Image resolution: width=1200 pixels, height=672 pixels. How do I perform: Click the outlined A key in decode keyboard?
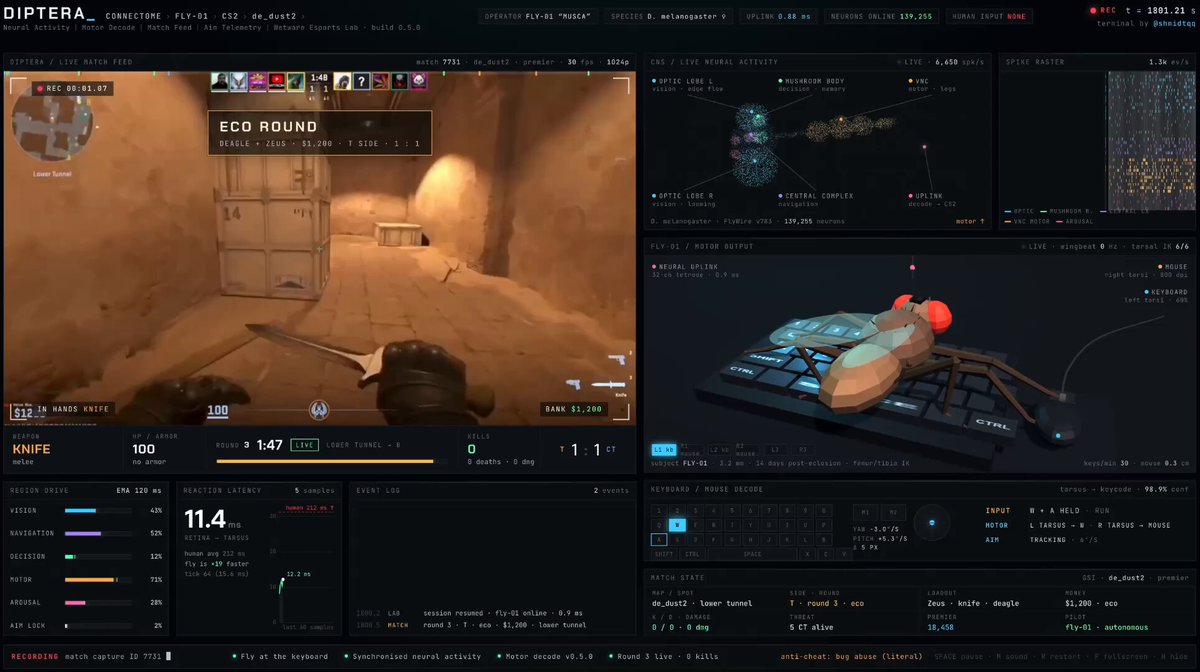click(x=659, y=538)
